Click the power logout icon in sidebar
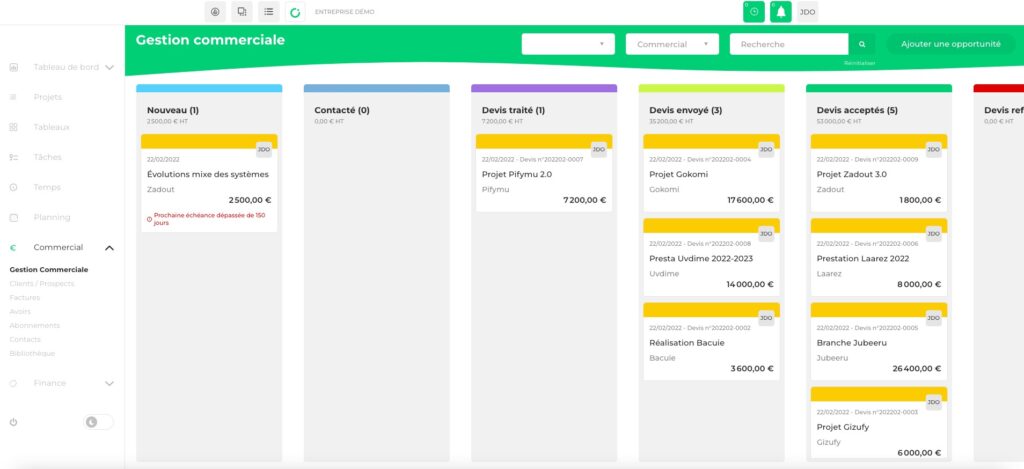Viewport: 1024px width, 469px height. point(13,422)
